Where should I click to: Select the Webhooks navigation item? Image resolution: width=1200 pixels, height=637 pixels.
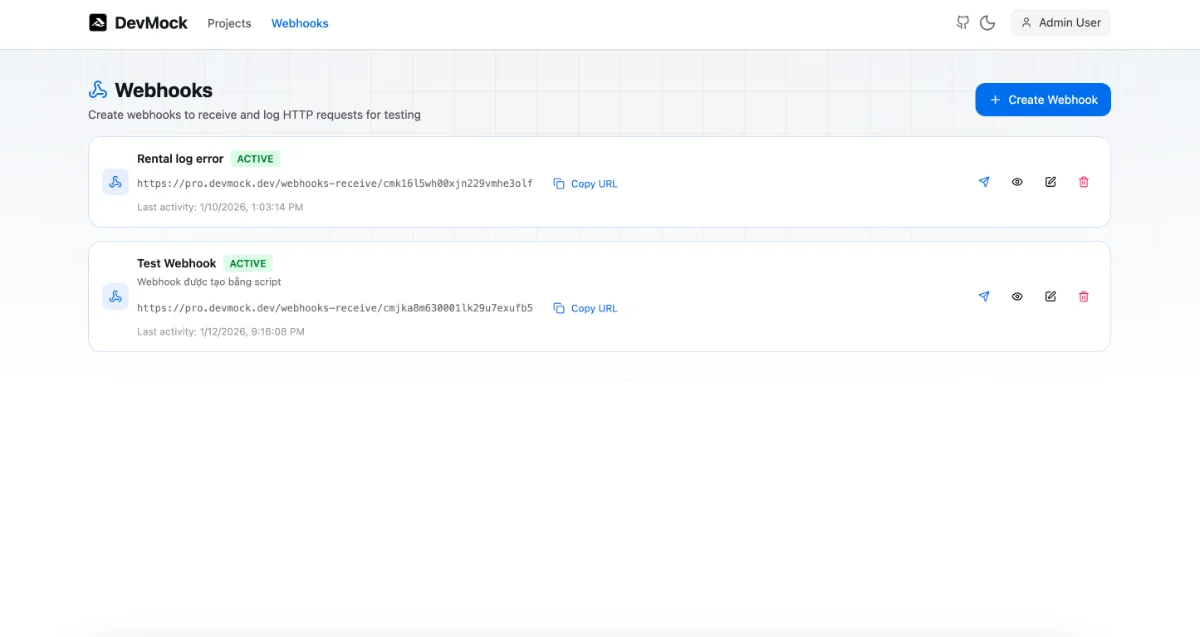click(299, 23)
